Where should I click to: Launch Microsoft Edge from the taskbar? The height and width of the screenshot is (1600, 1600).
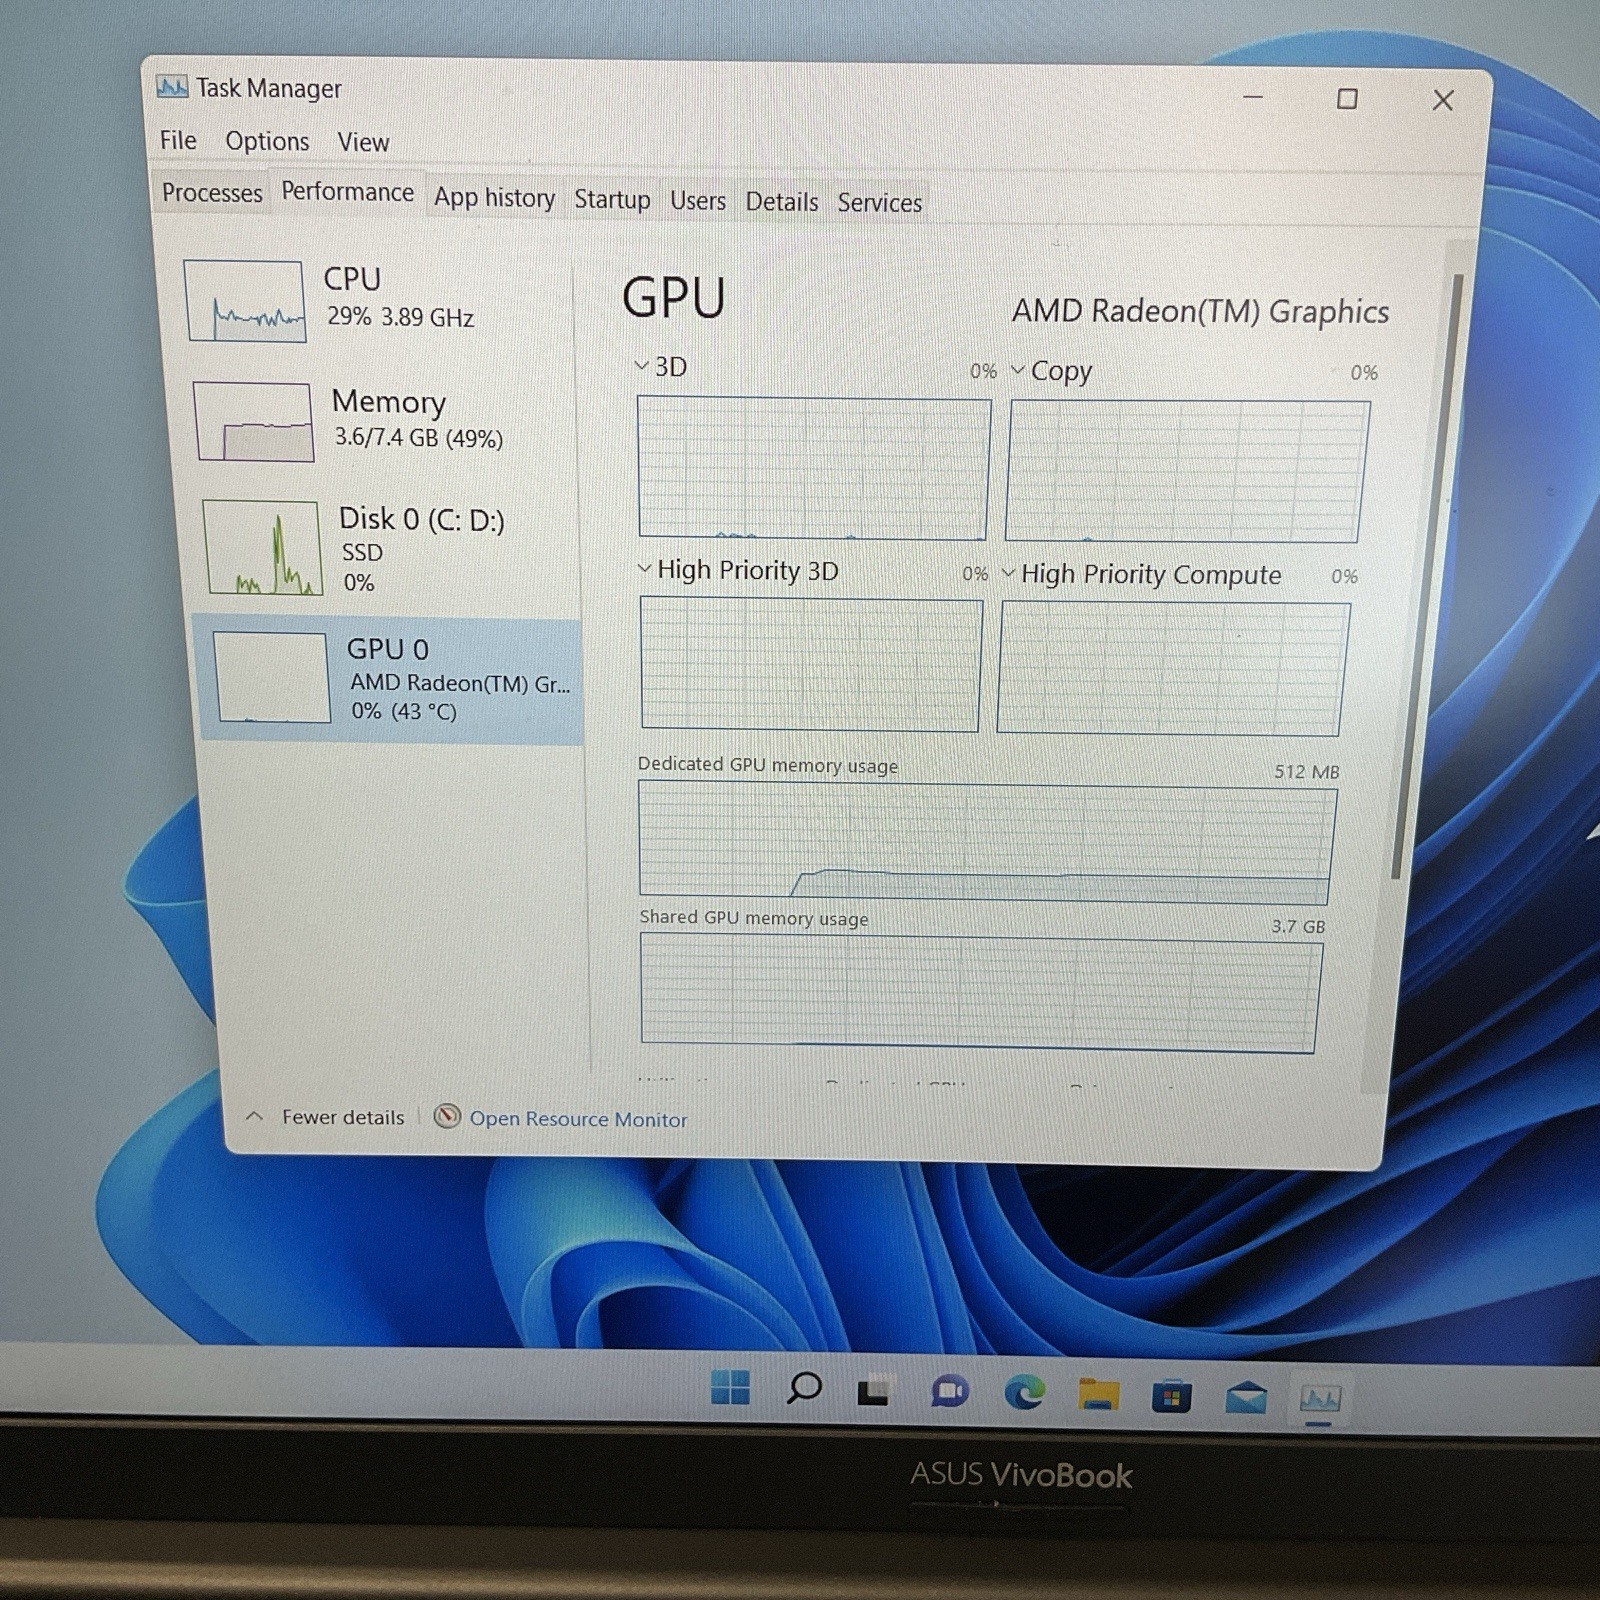click(x=1023, y=1392)
